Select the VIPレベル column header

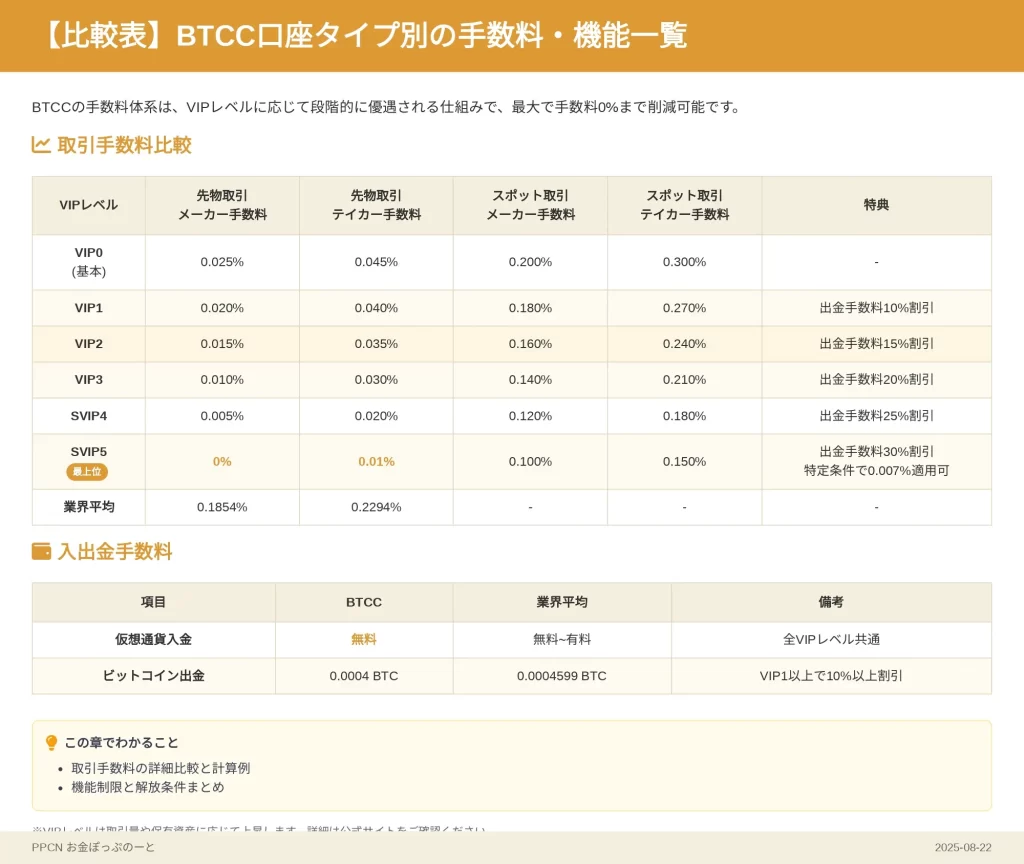point(89,205)
